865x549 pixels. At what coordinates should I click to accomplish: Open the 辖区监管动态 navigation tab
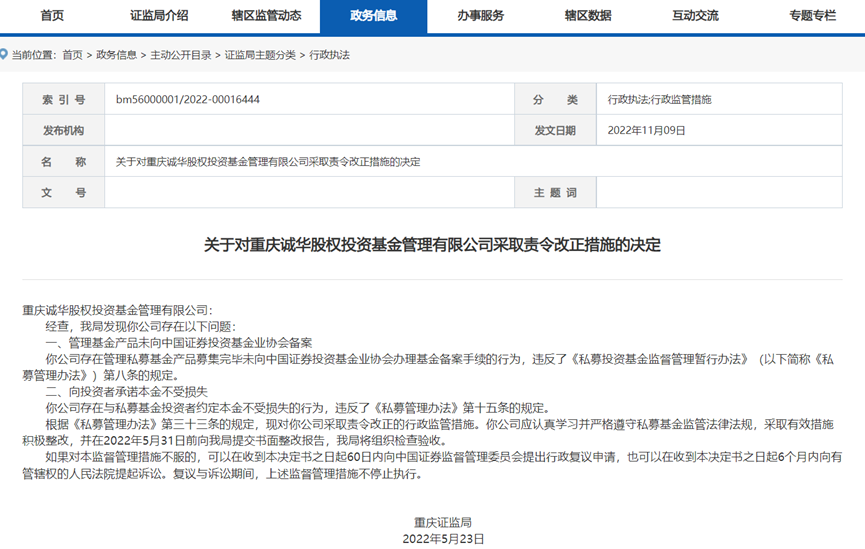pos(266,15)
